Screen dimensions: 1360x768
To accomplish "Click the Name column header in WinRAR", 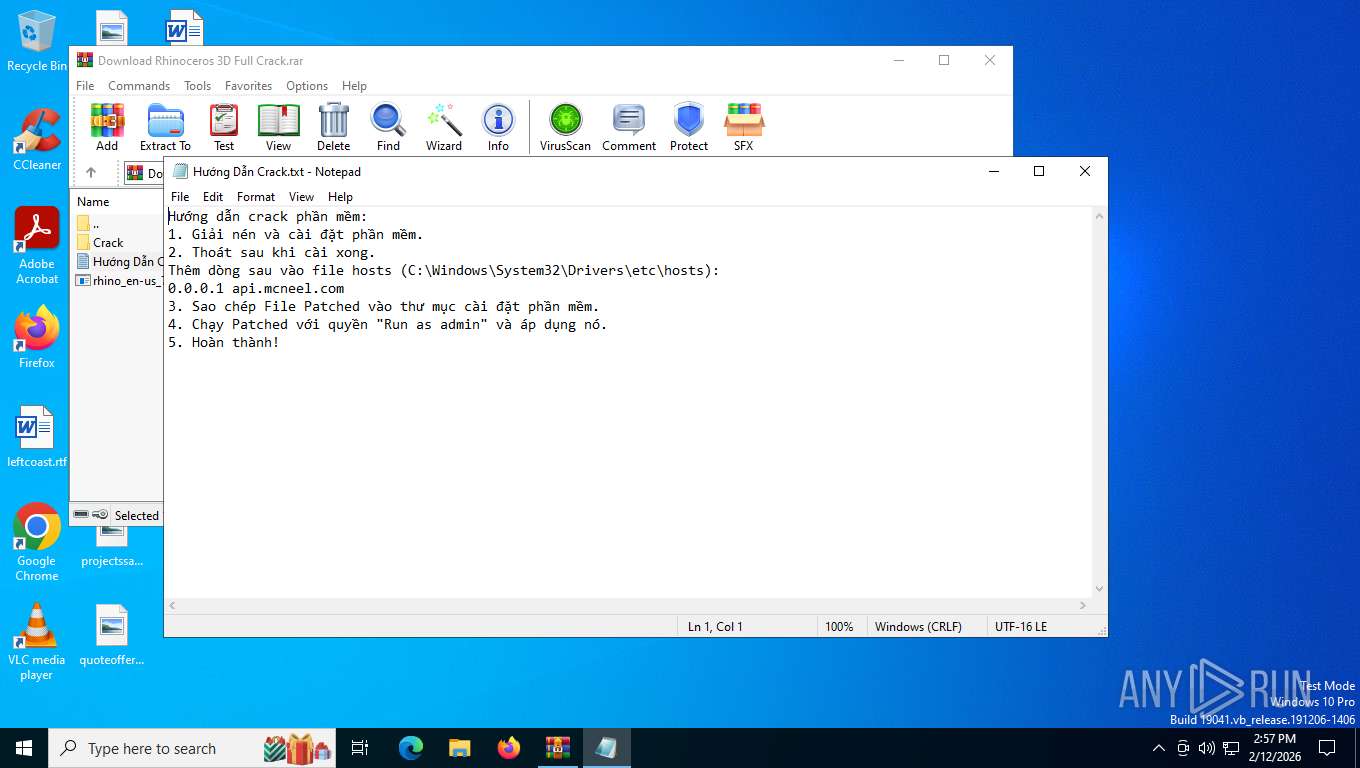I will click(x=93, y=201).
